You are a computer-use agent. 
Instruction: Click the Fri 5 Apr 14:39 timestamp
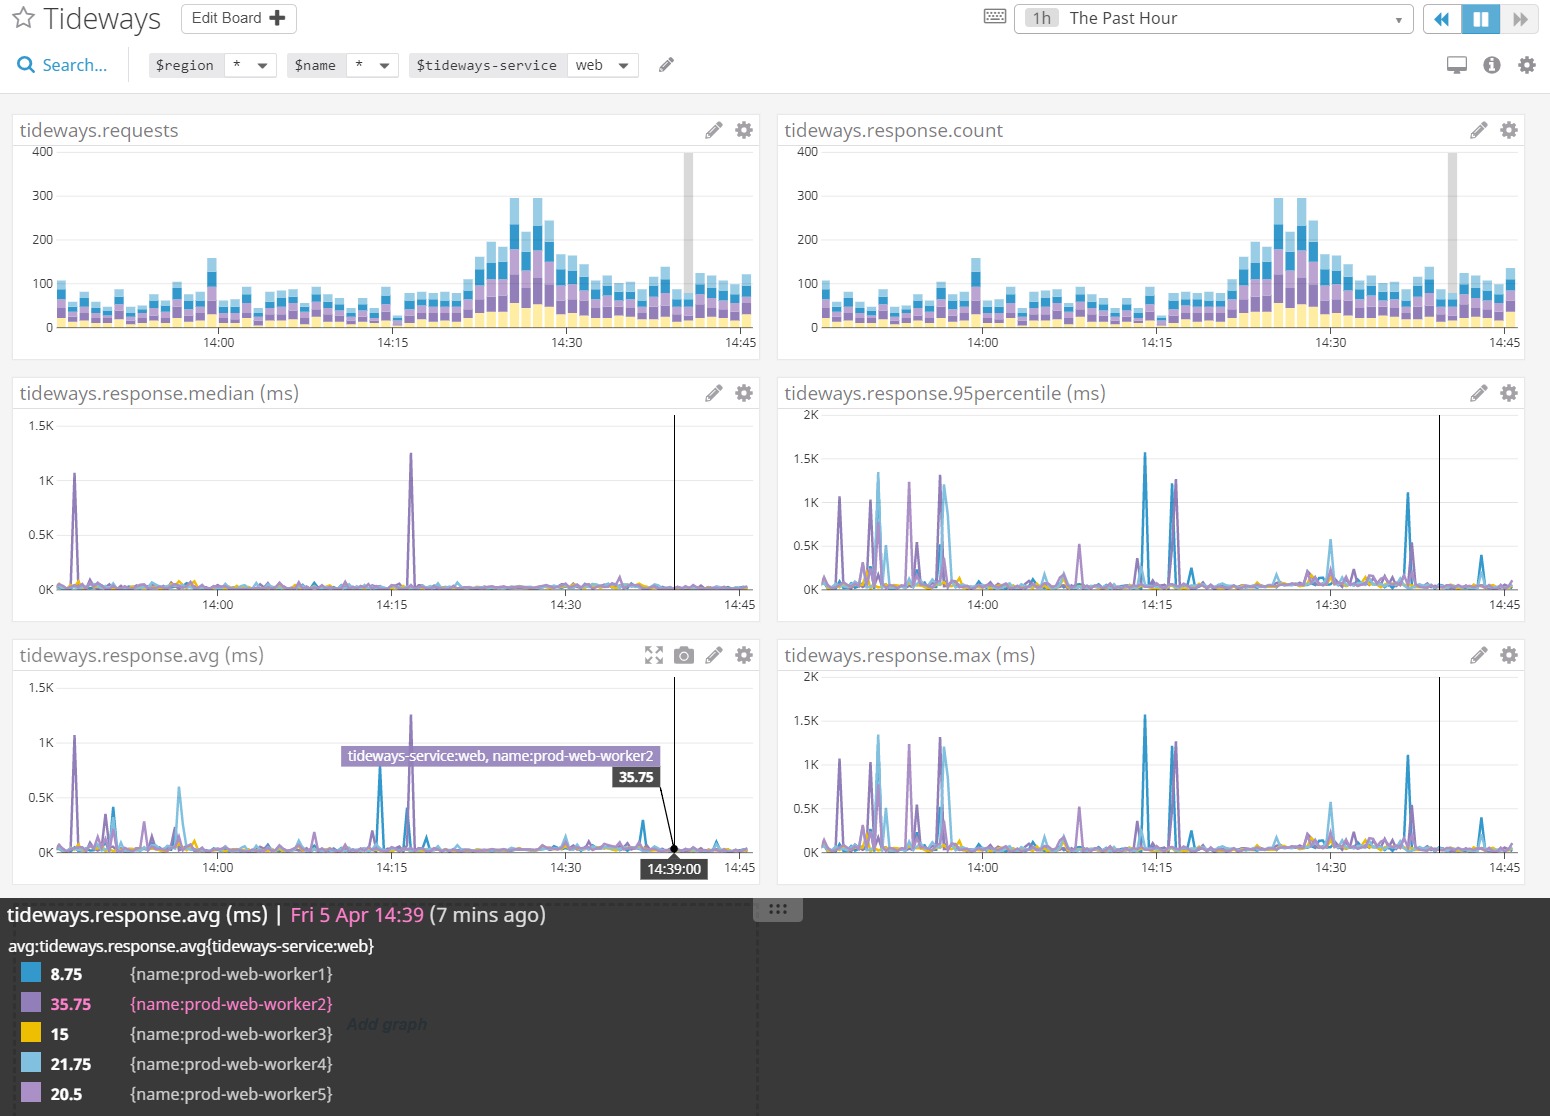357,915
